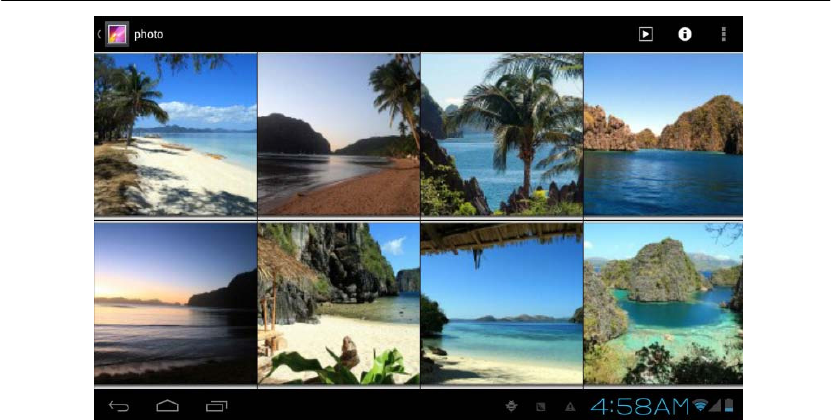Tap the USB debugging bug status icon
The height and width of the screenshot is (420, 831).
coord(511,406)
